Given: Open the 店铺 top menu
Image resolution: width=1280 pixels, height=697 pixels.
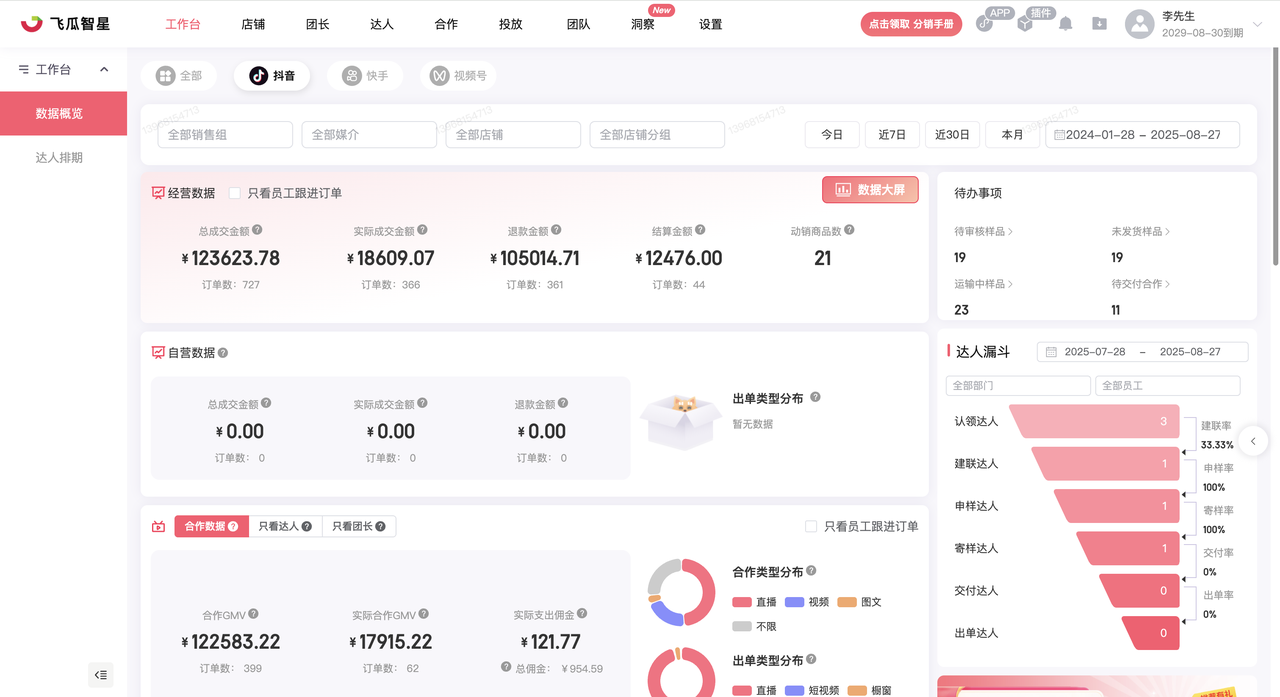Looking at the screenshot, I should click(253, 24).
